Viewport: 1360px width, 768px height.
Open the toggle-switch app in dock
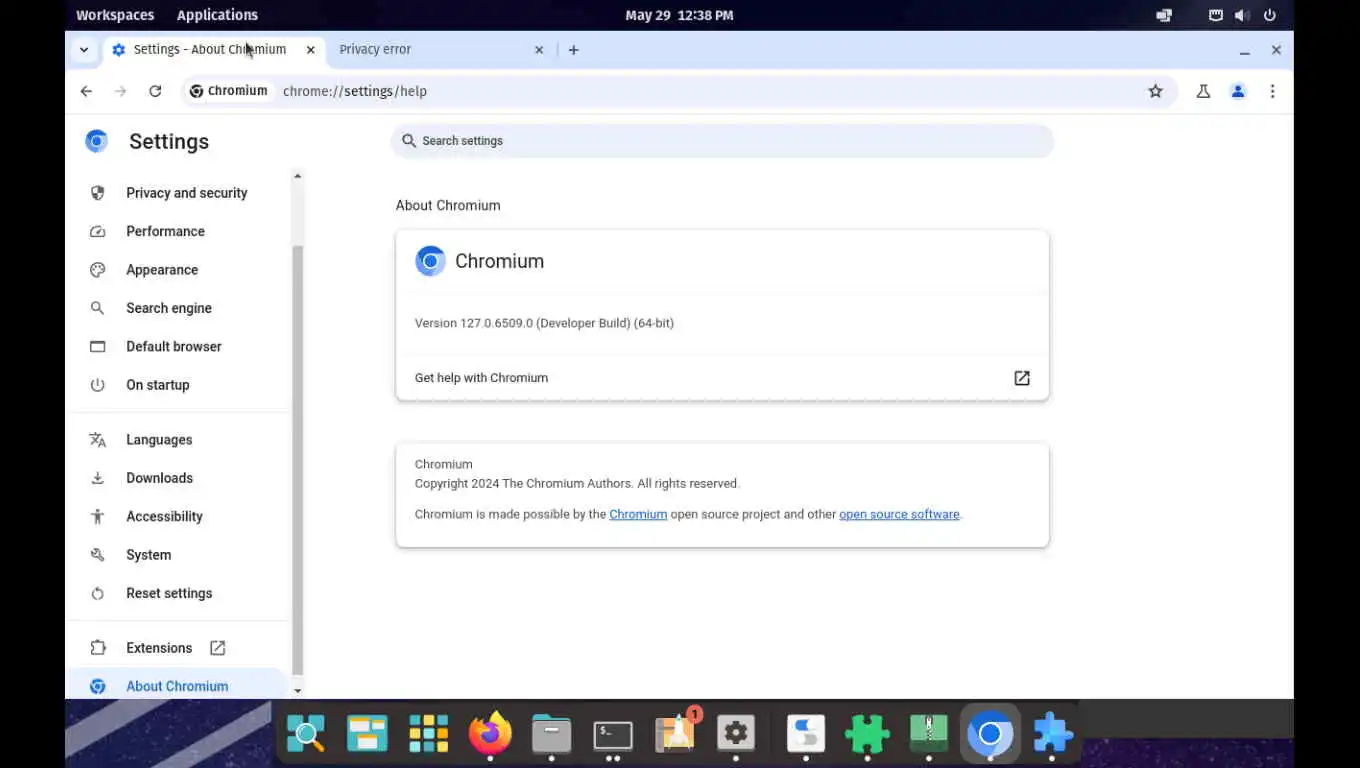click(806, 734)
